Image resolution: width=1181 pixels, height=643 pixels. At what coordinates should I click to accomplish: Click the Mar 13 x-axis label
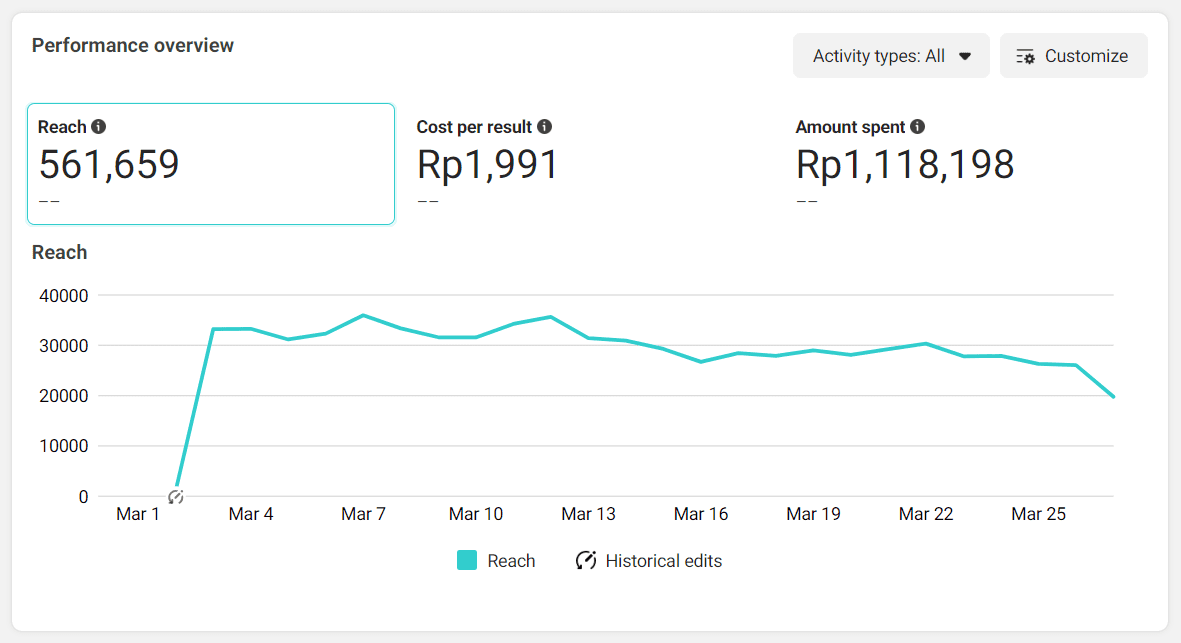pyautogui.click(x=588, y=514)
